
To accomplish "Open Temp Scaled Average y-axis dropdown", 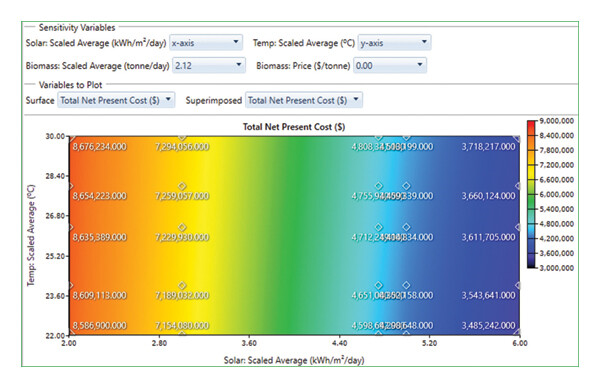I will (394, 43).
